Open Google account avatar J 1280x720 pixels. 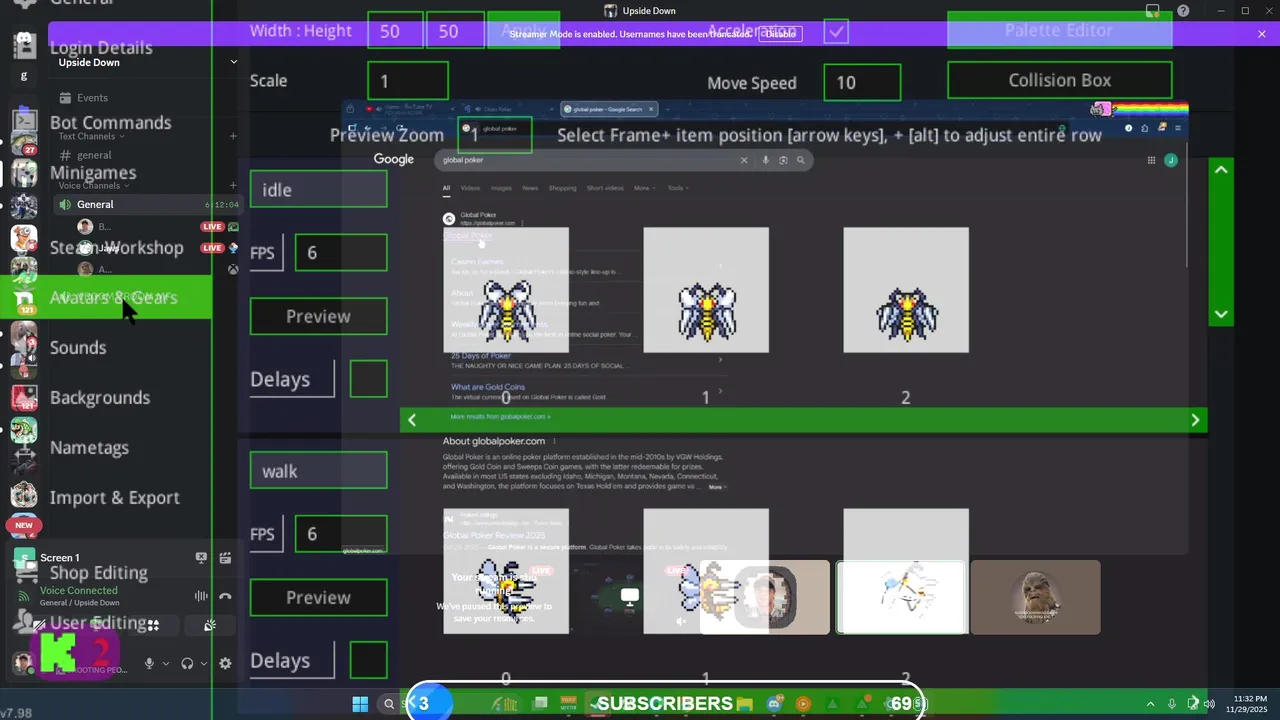pos(1171,160)
